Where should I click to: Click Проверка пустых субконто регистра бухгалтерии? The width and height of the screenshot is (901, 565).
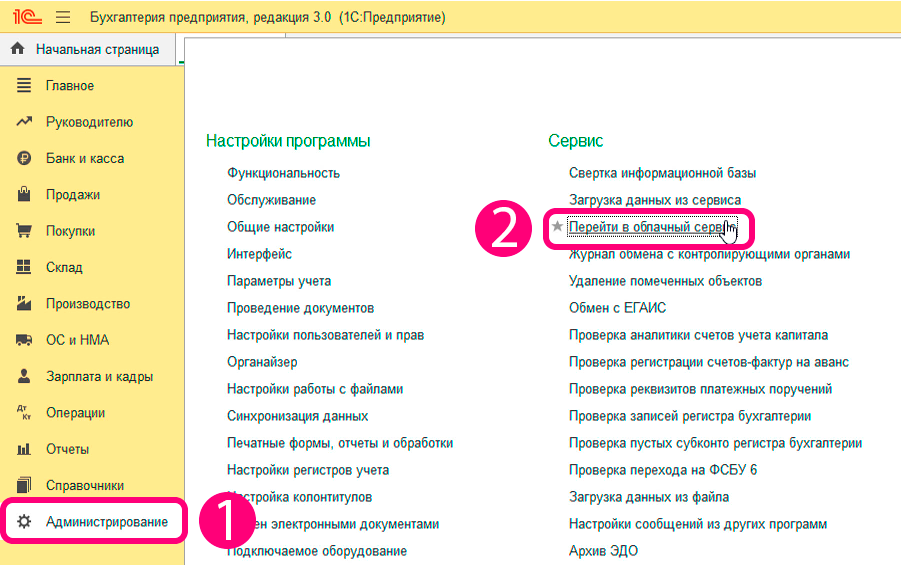click(715, 443)
